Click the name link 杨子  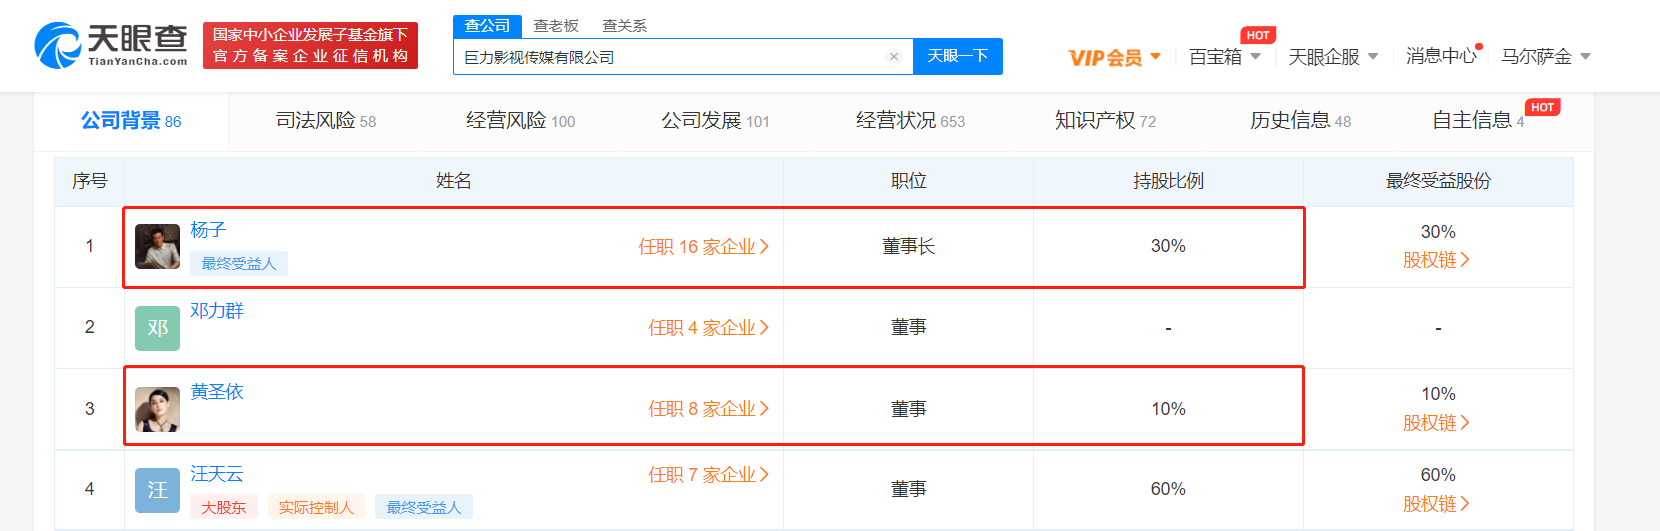tap(208, 230)
